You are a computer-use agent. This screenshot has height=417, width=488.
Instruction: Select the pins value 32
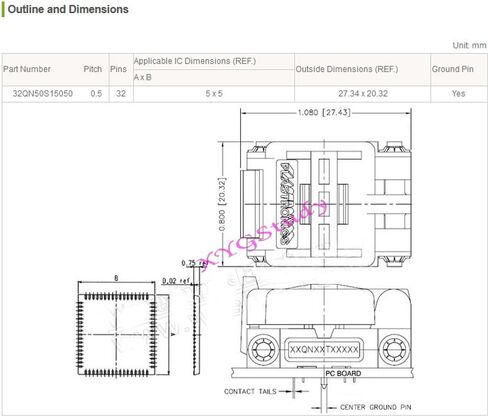[x=121, y=94]
